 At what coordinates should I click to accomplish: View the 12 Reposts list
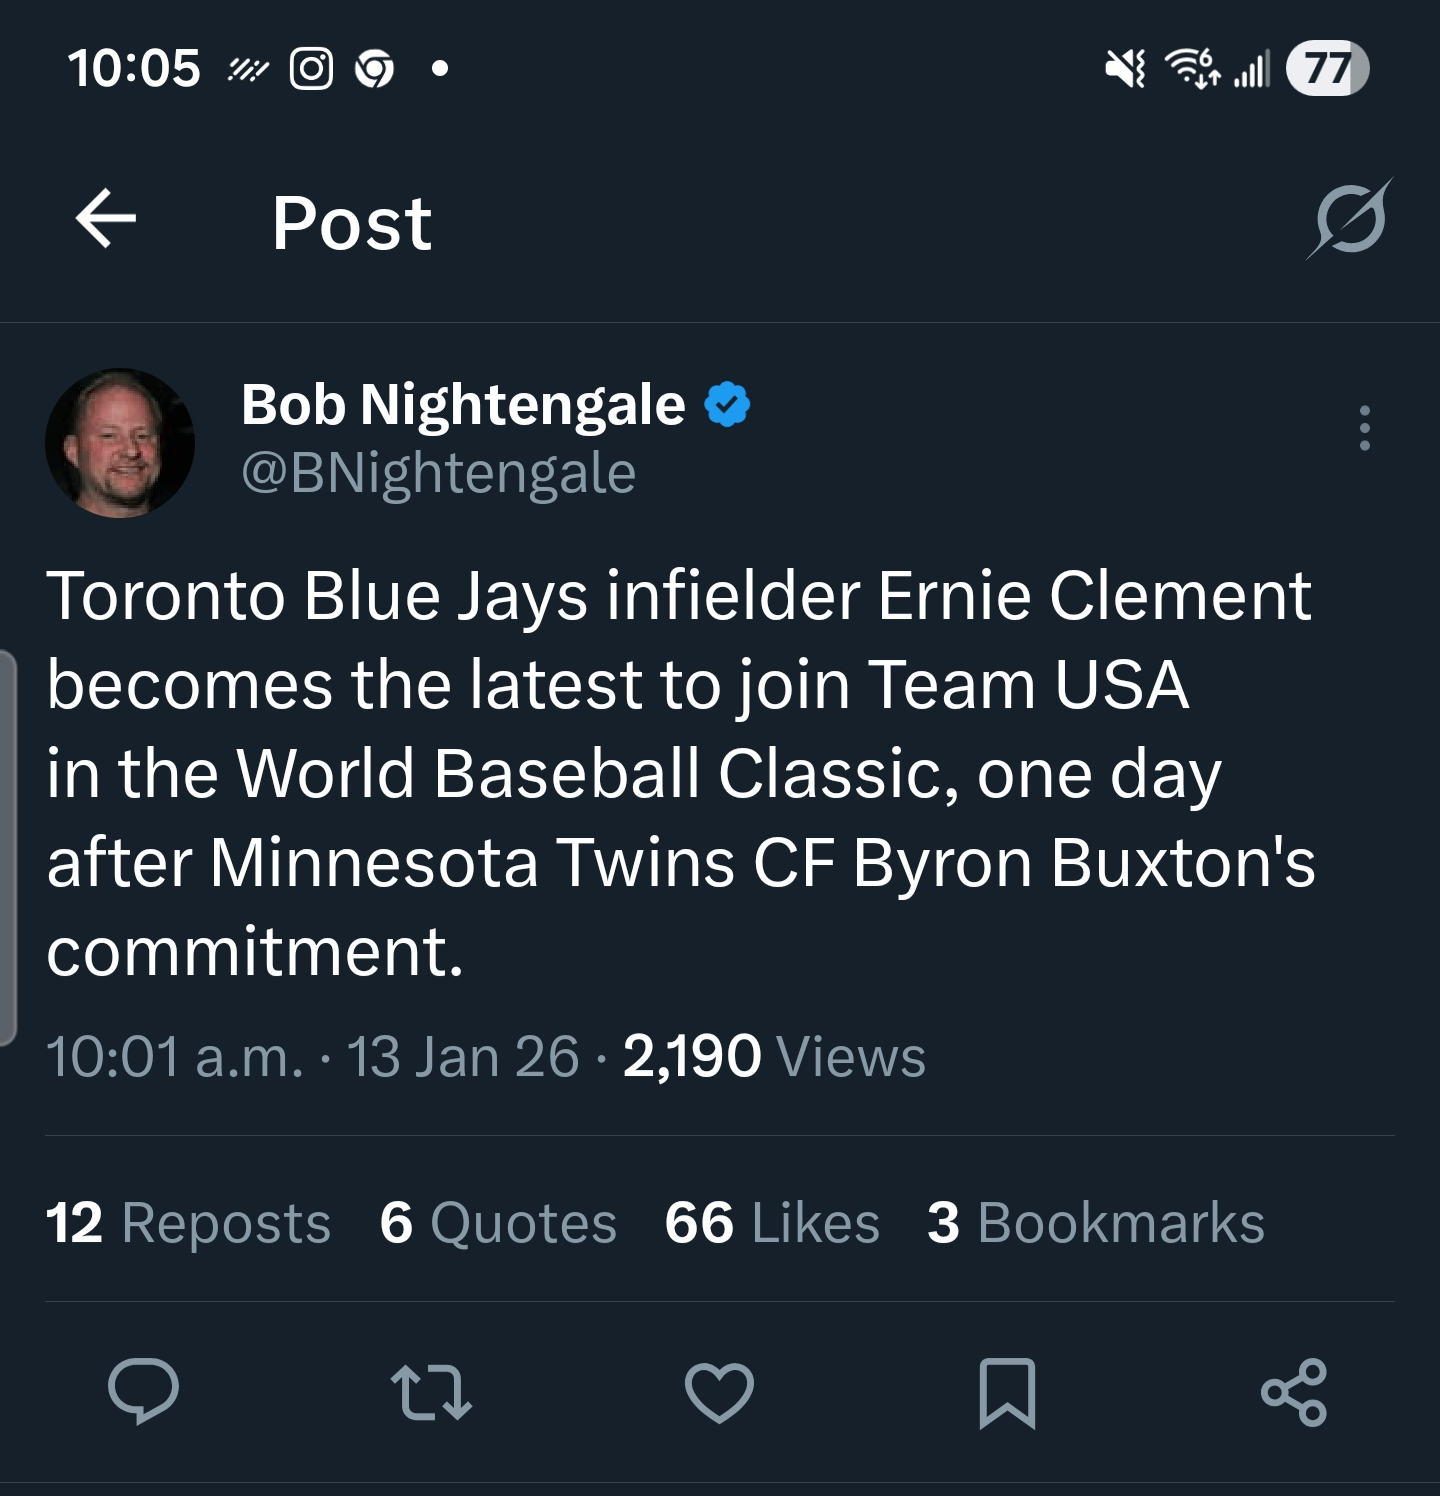tap(188, 1223)
